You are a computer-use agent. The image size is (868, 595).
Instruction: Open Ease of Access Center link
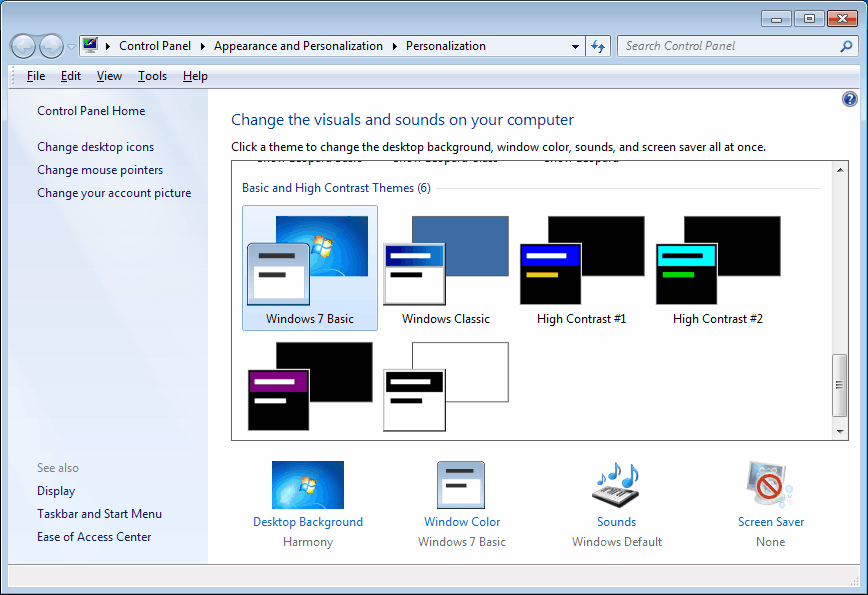click(94, 537)
